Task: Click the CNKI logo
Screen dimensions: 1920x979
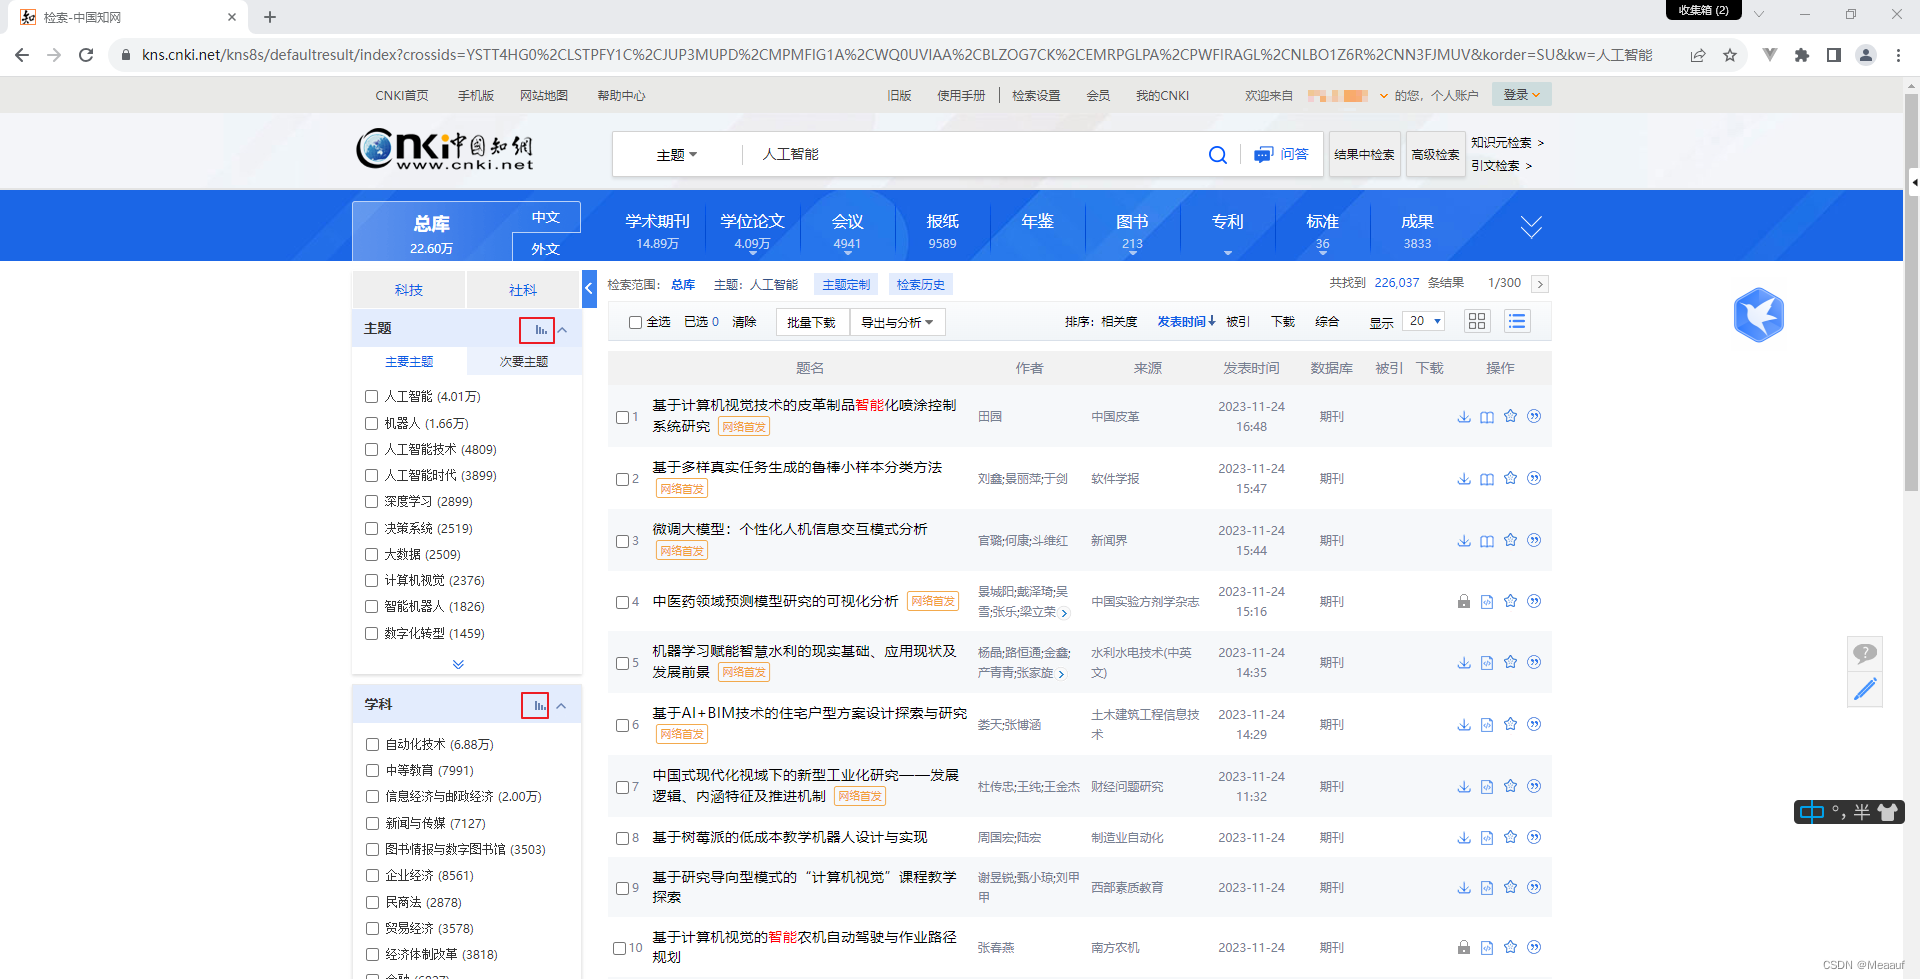Action: tap(446, 150)
